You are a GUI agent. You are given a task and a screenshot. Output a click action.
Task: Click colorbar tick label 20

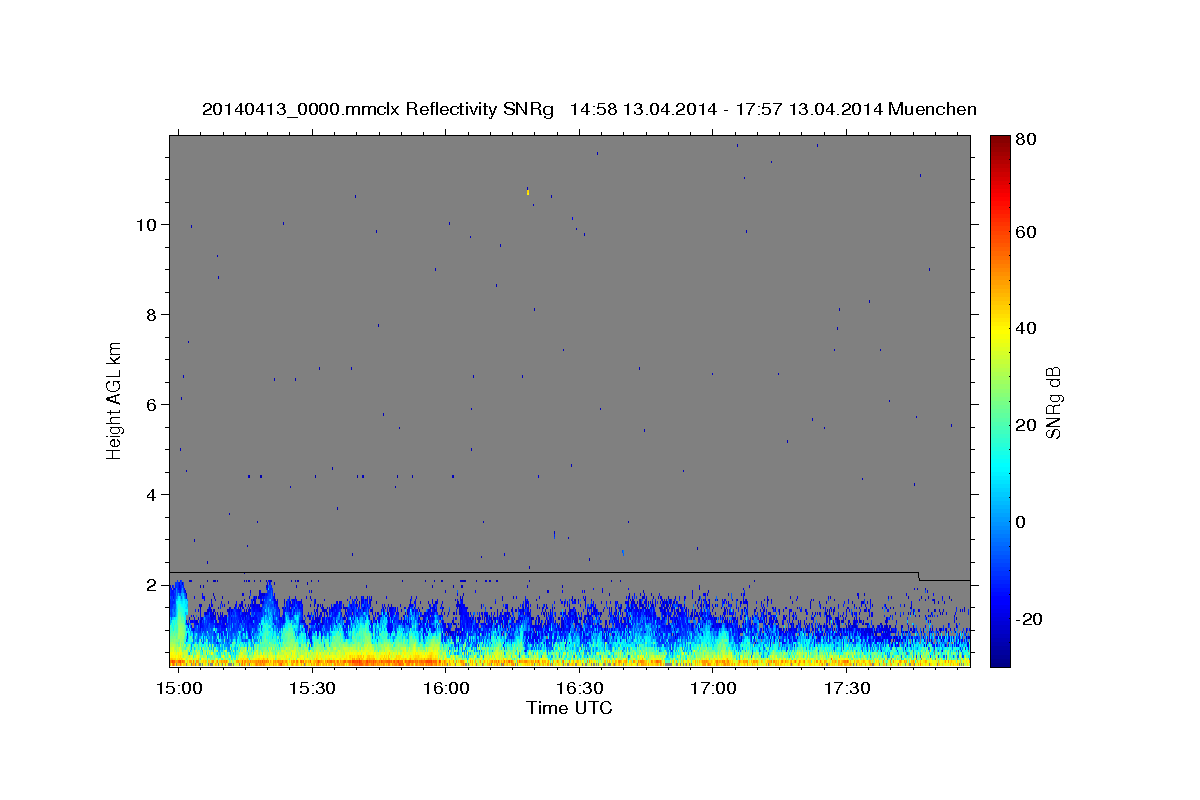click(x=1026, y=425)
